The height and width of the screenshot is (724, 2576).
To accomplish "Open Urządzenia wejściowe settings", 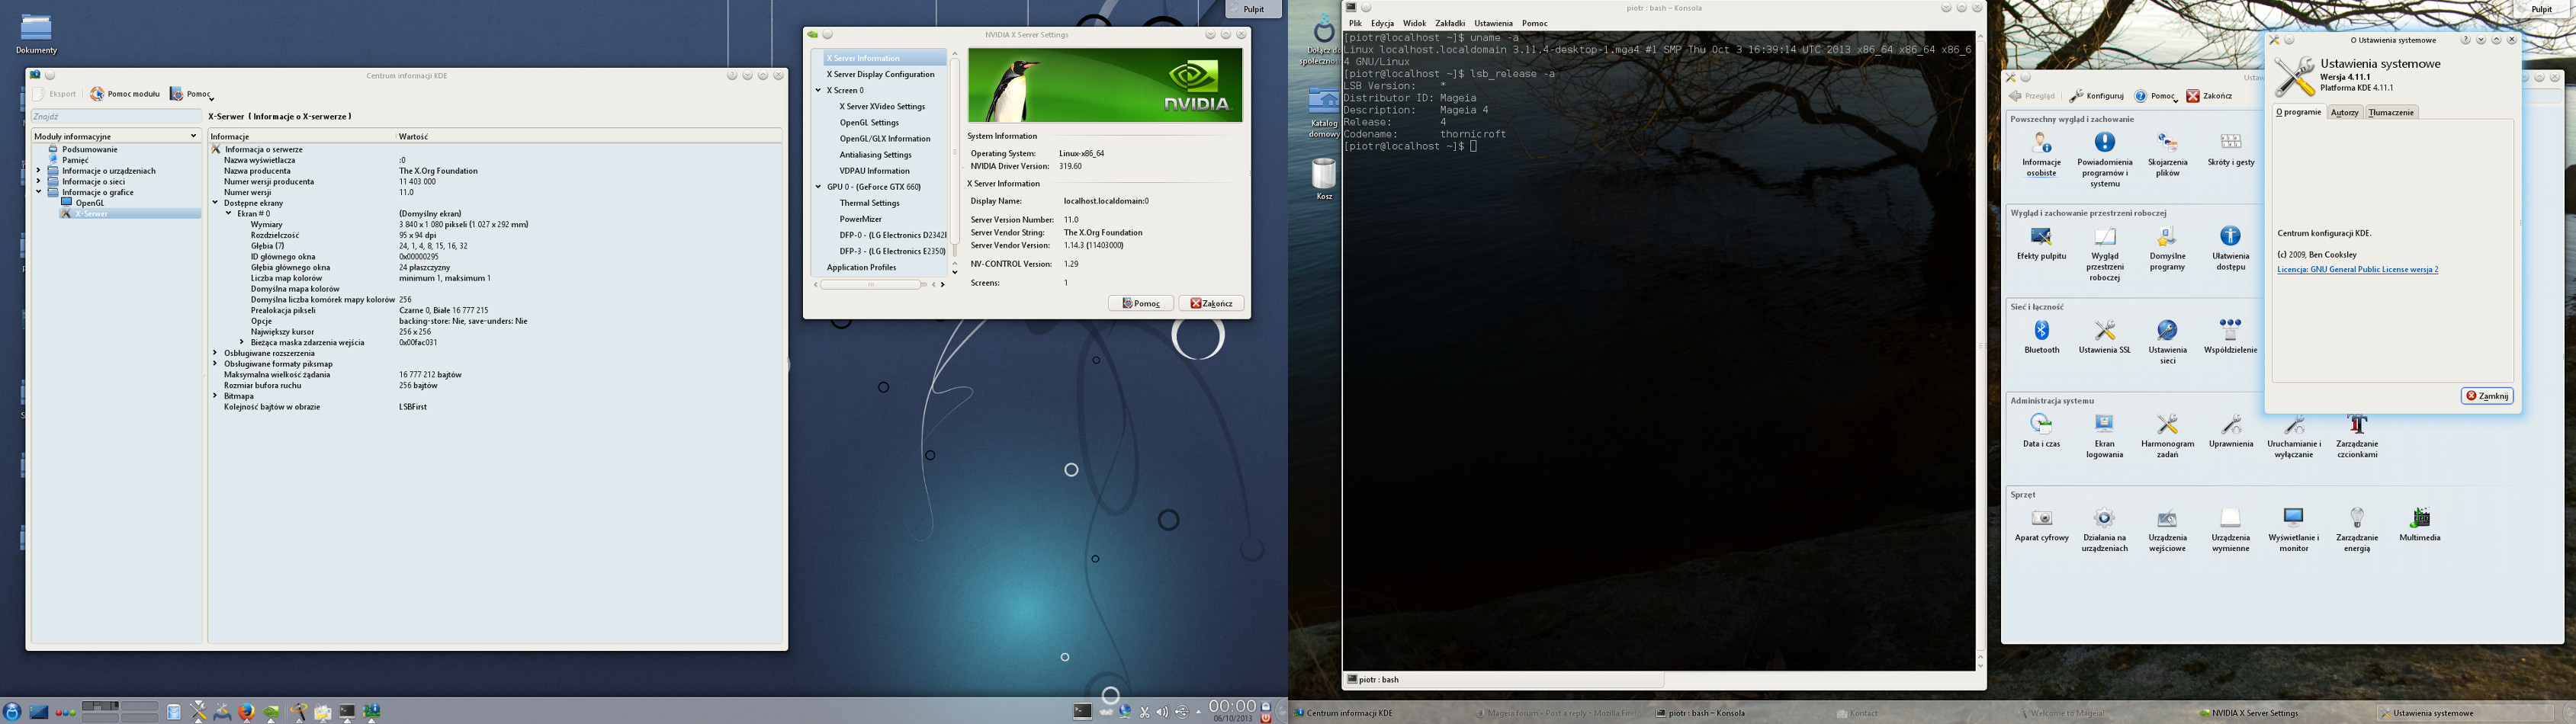I will 2167,530.
